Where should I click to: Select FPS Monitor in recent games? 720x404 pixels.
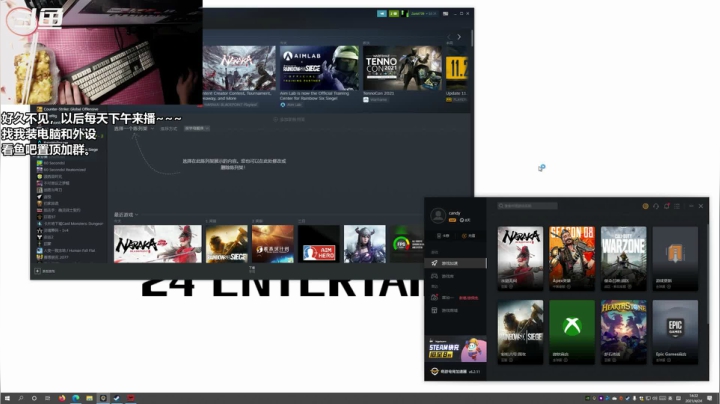[408, 244]
